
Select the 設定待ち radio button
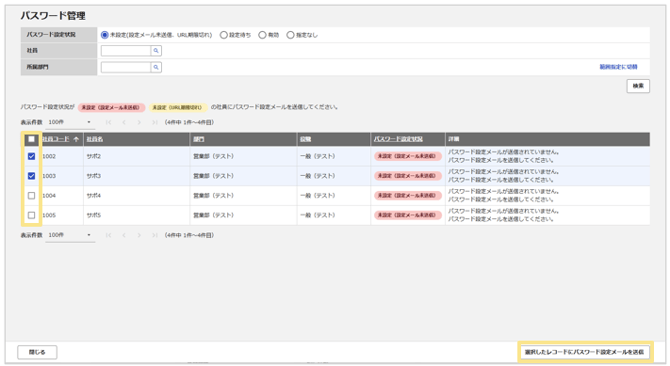coord(223,35)
